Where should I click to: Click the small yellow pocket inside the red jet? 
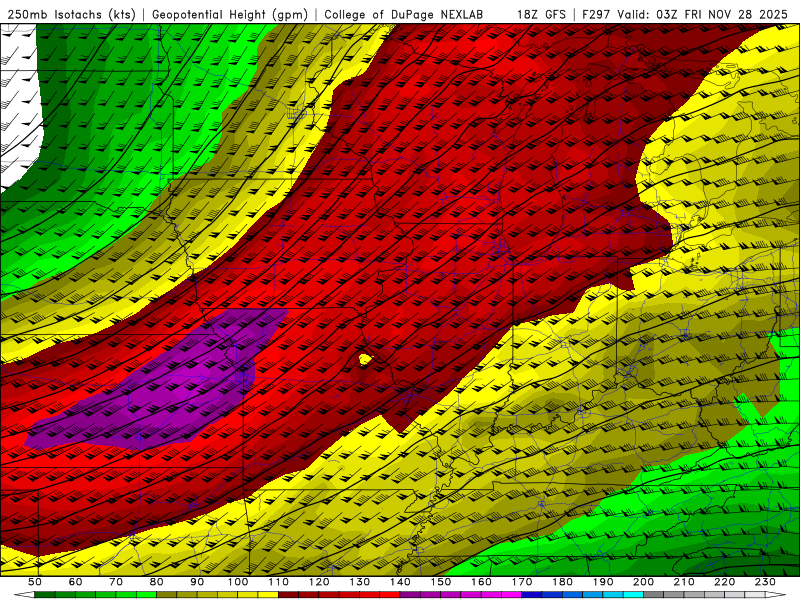tap(365, 360)
